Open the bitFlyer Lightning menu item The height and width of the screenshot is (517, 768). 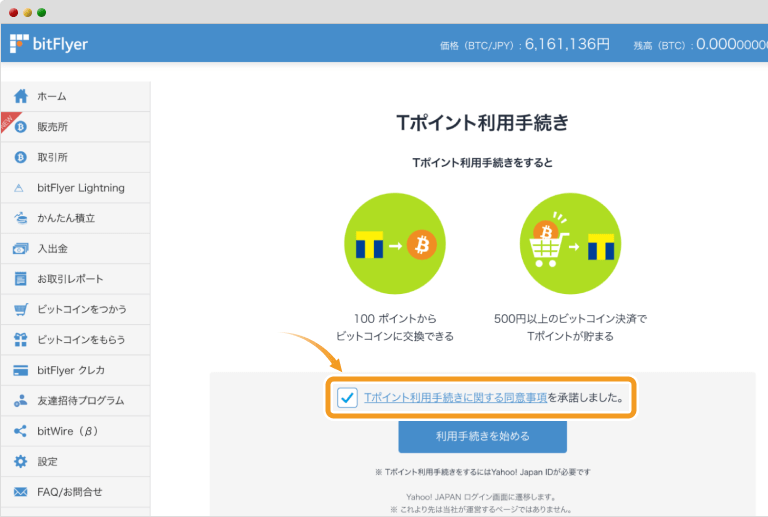[x=75, y=188]
